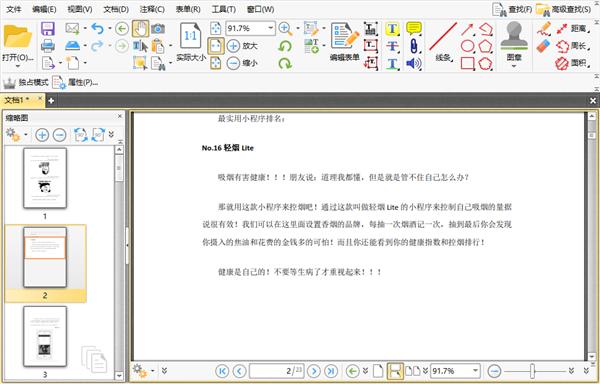Click the page number input field

click(x=277, y=371)
